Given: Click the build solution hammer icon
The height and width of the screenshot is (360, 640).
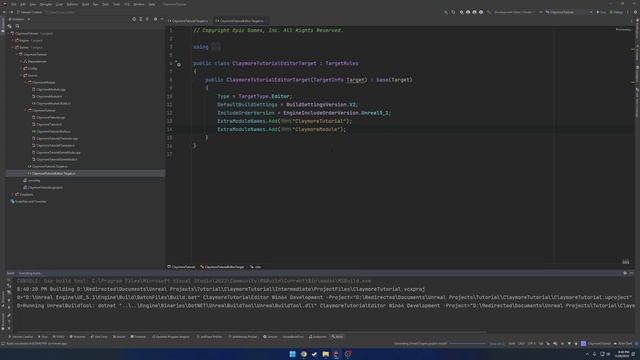Looking at the screenshot, I should (446, 12).
